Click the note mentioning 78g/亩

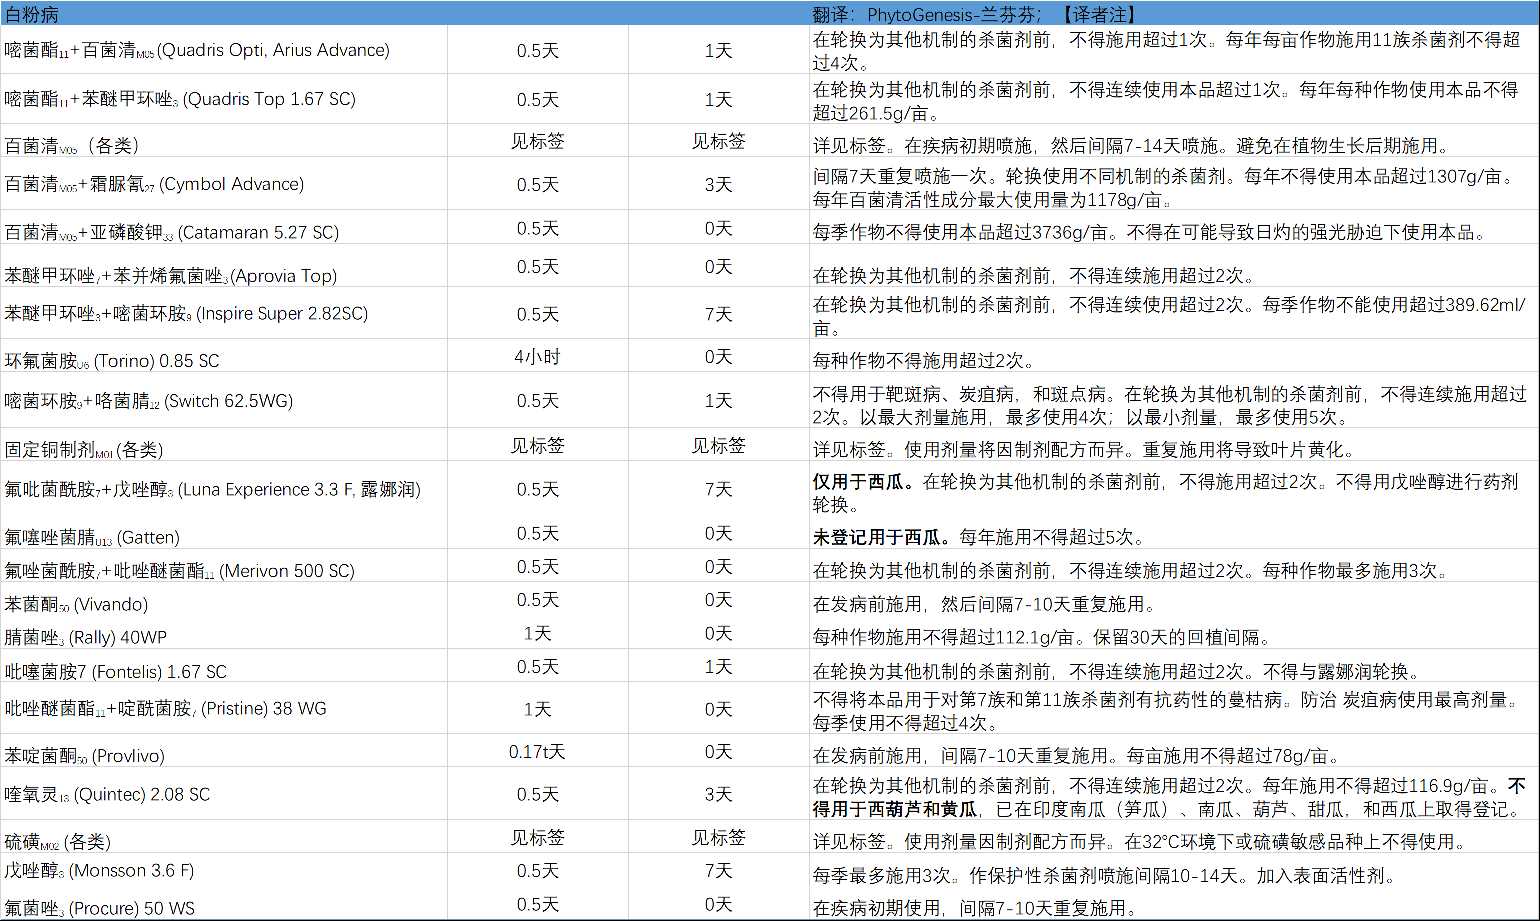click(x=1174, y=752)
